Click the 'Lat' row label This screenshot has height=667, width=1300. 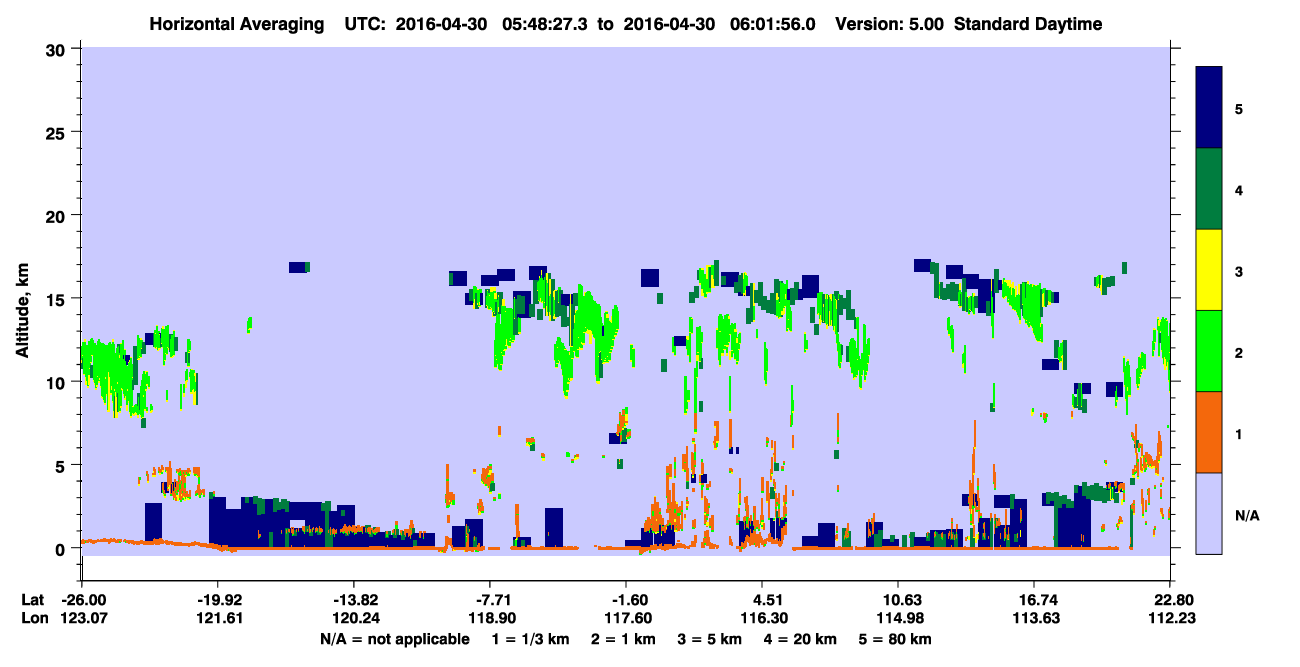[x=33, y=600]
